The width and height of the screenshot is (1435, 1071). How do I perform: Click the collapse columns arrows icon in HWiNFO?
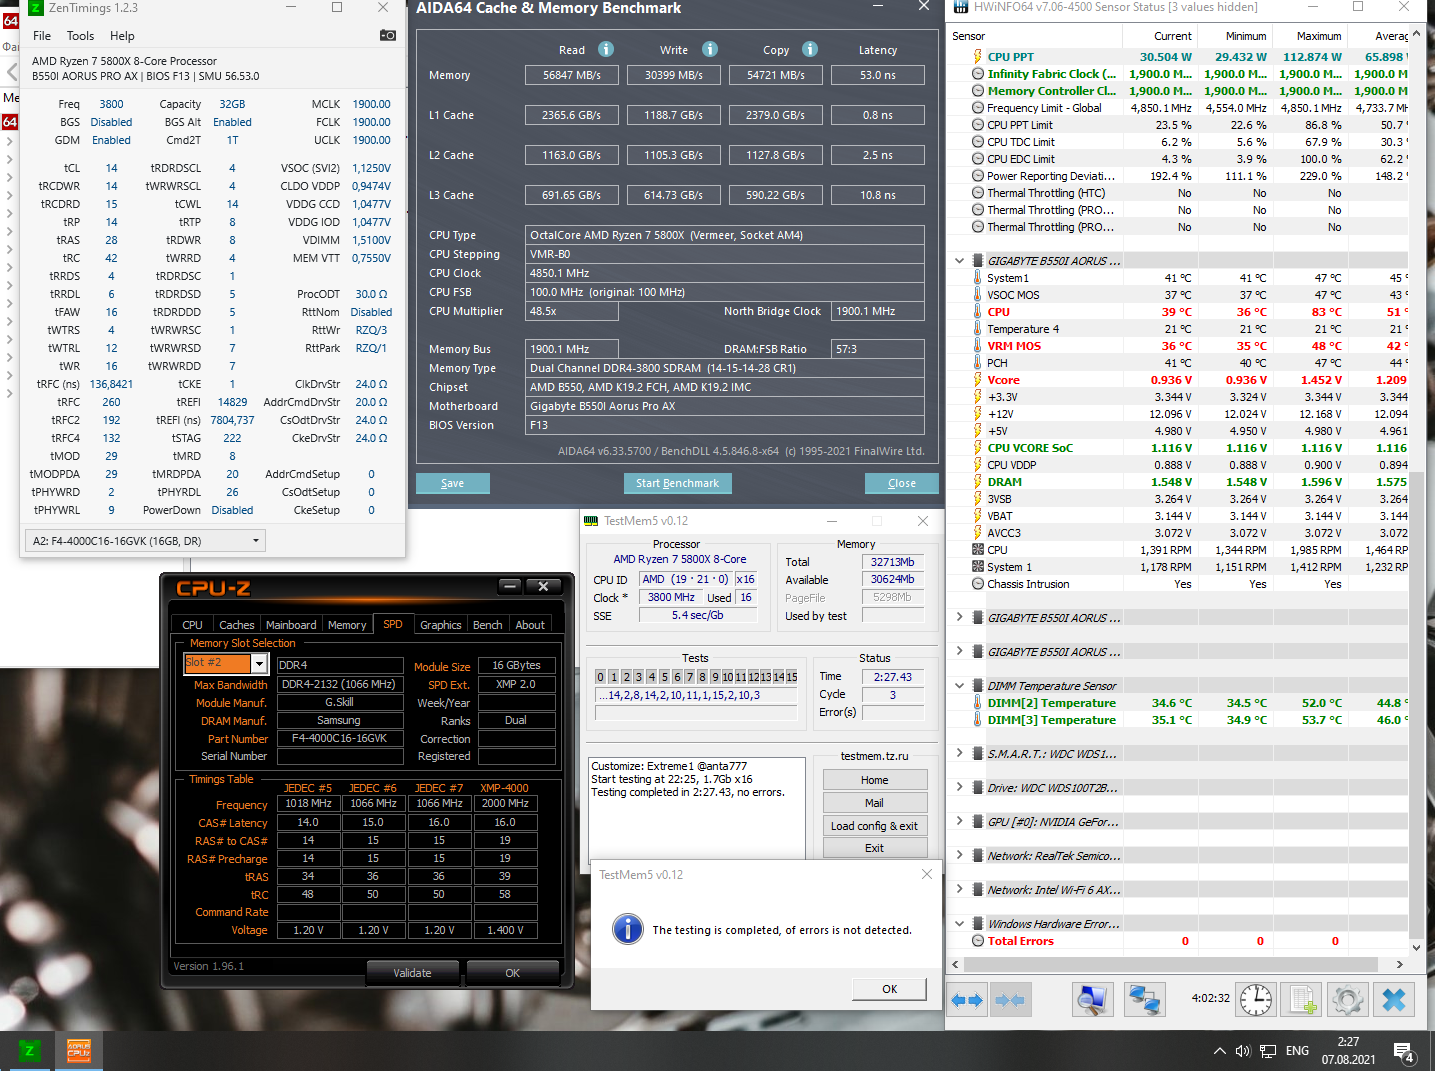coord(1010,1000)
